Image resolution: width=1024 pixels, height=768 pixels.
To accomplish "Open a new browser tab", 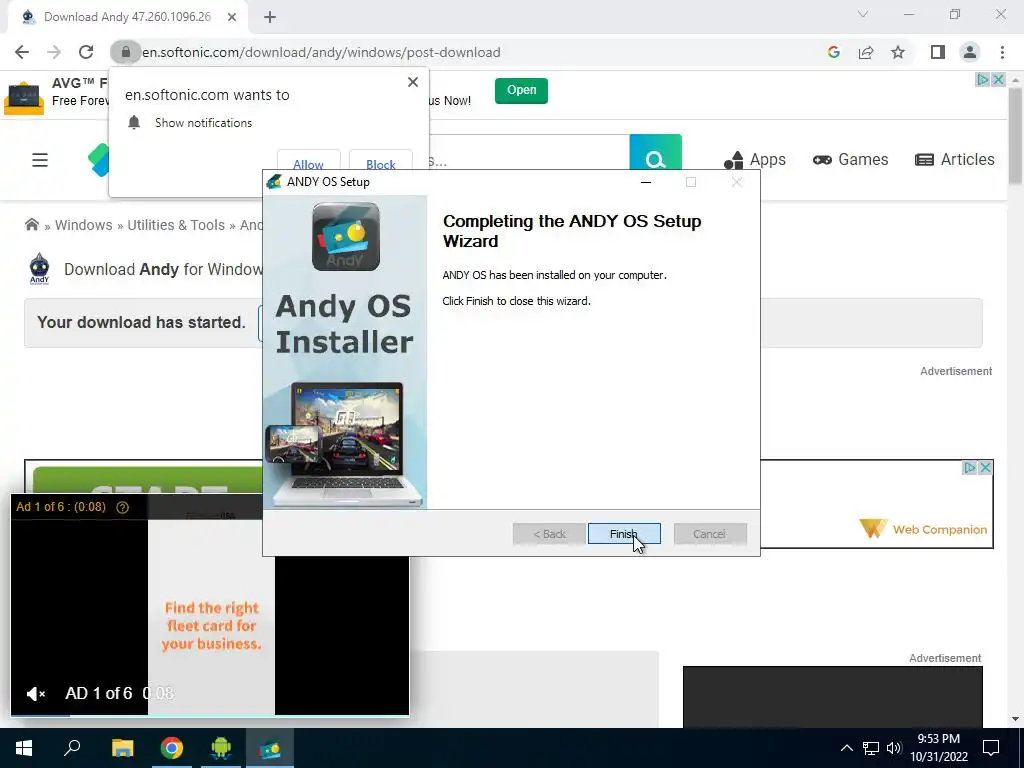I will tap(270, 17).
